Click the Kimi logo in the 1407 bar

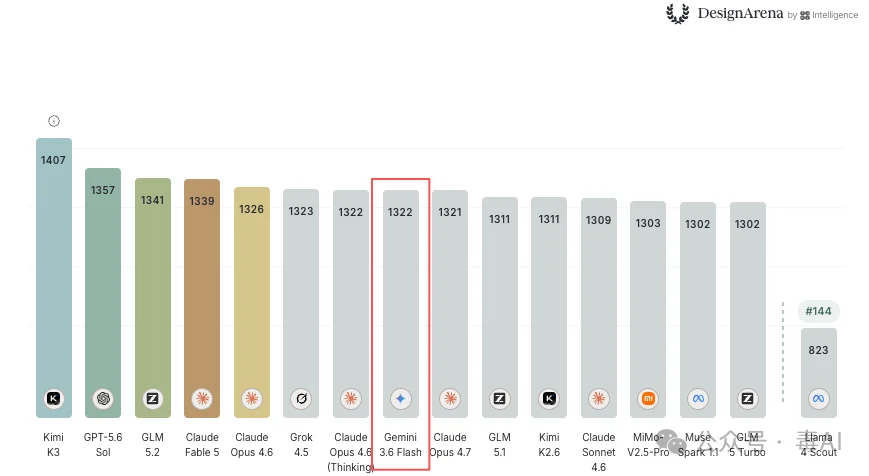54,398
